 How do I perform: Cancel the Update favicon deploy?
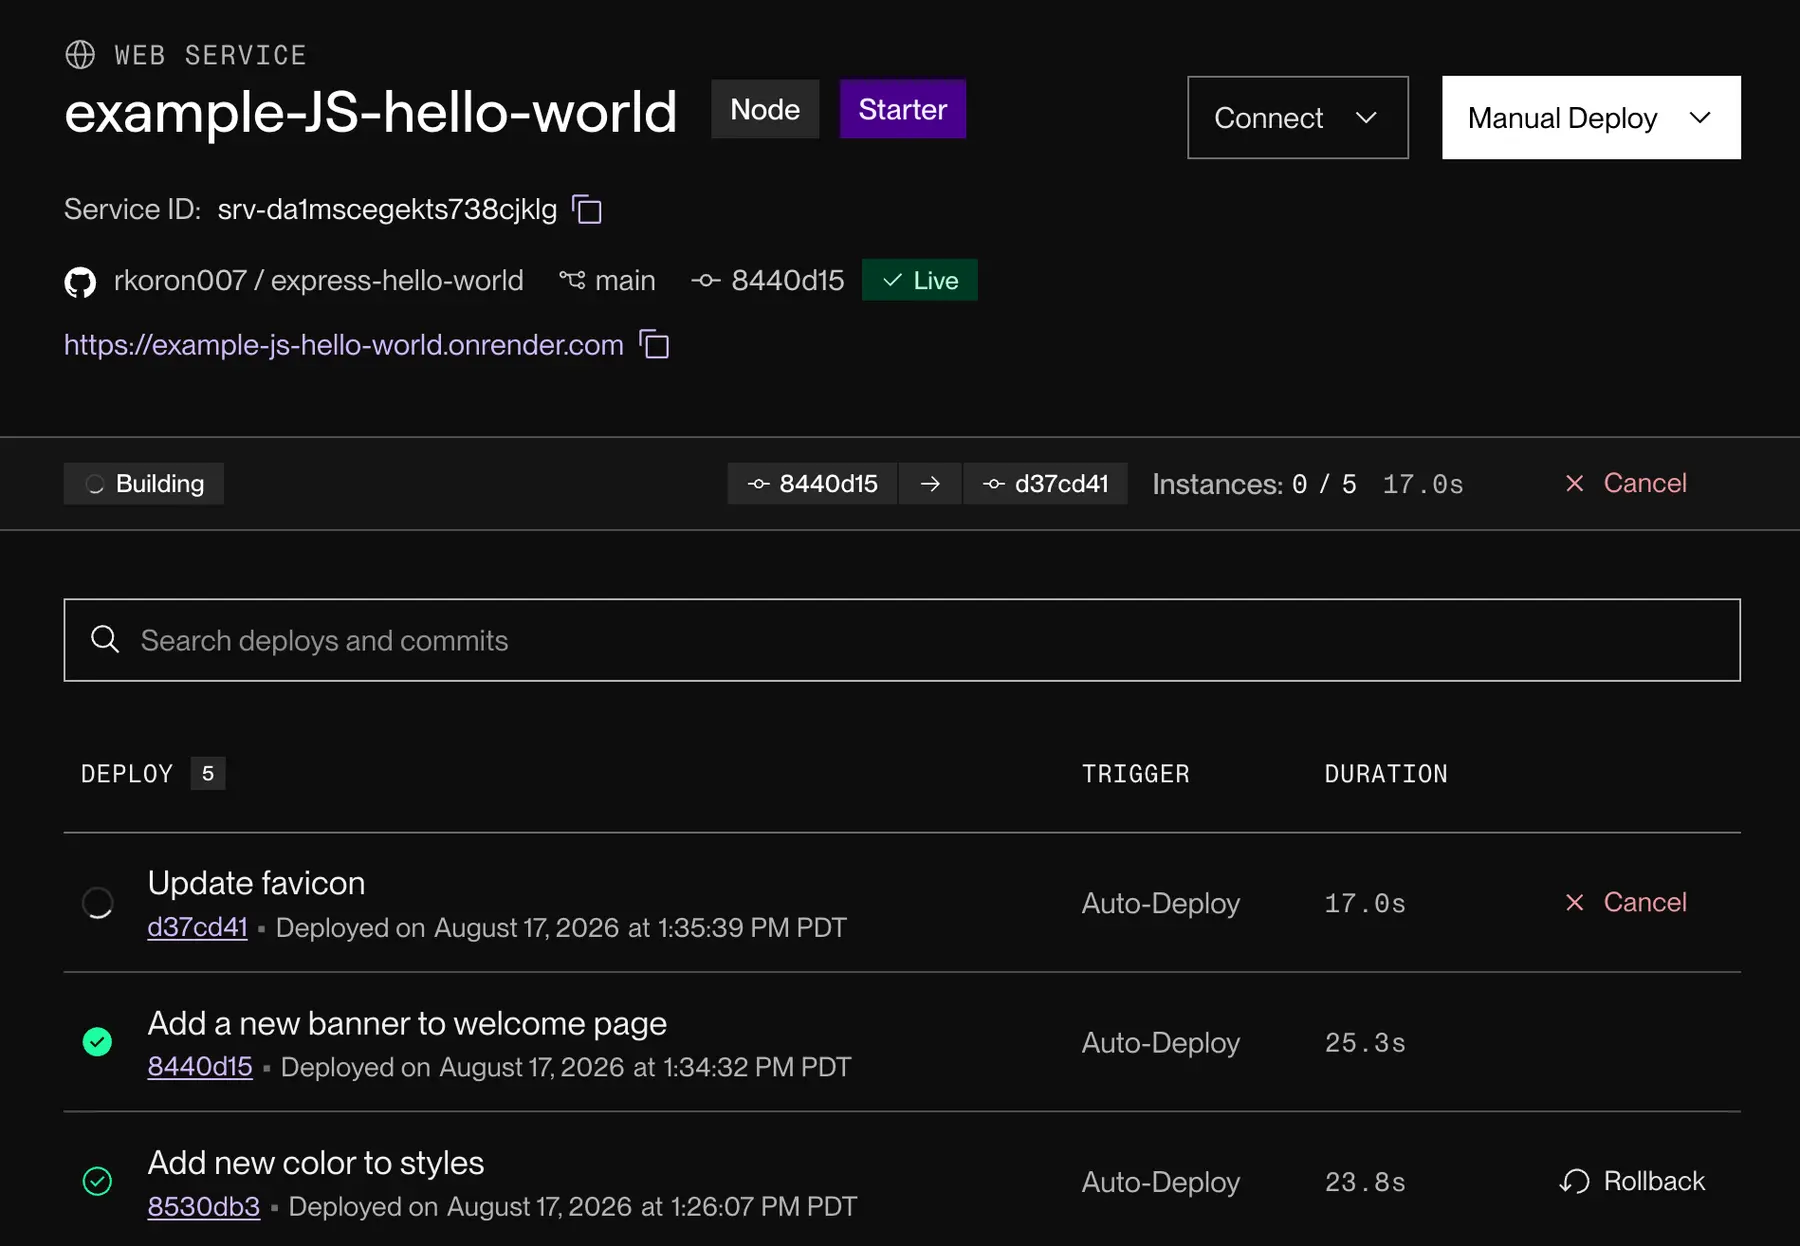(x=1626, y=902)
